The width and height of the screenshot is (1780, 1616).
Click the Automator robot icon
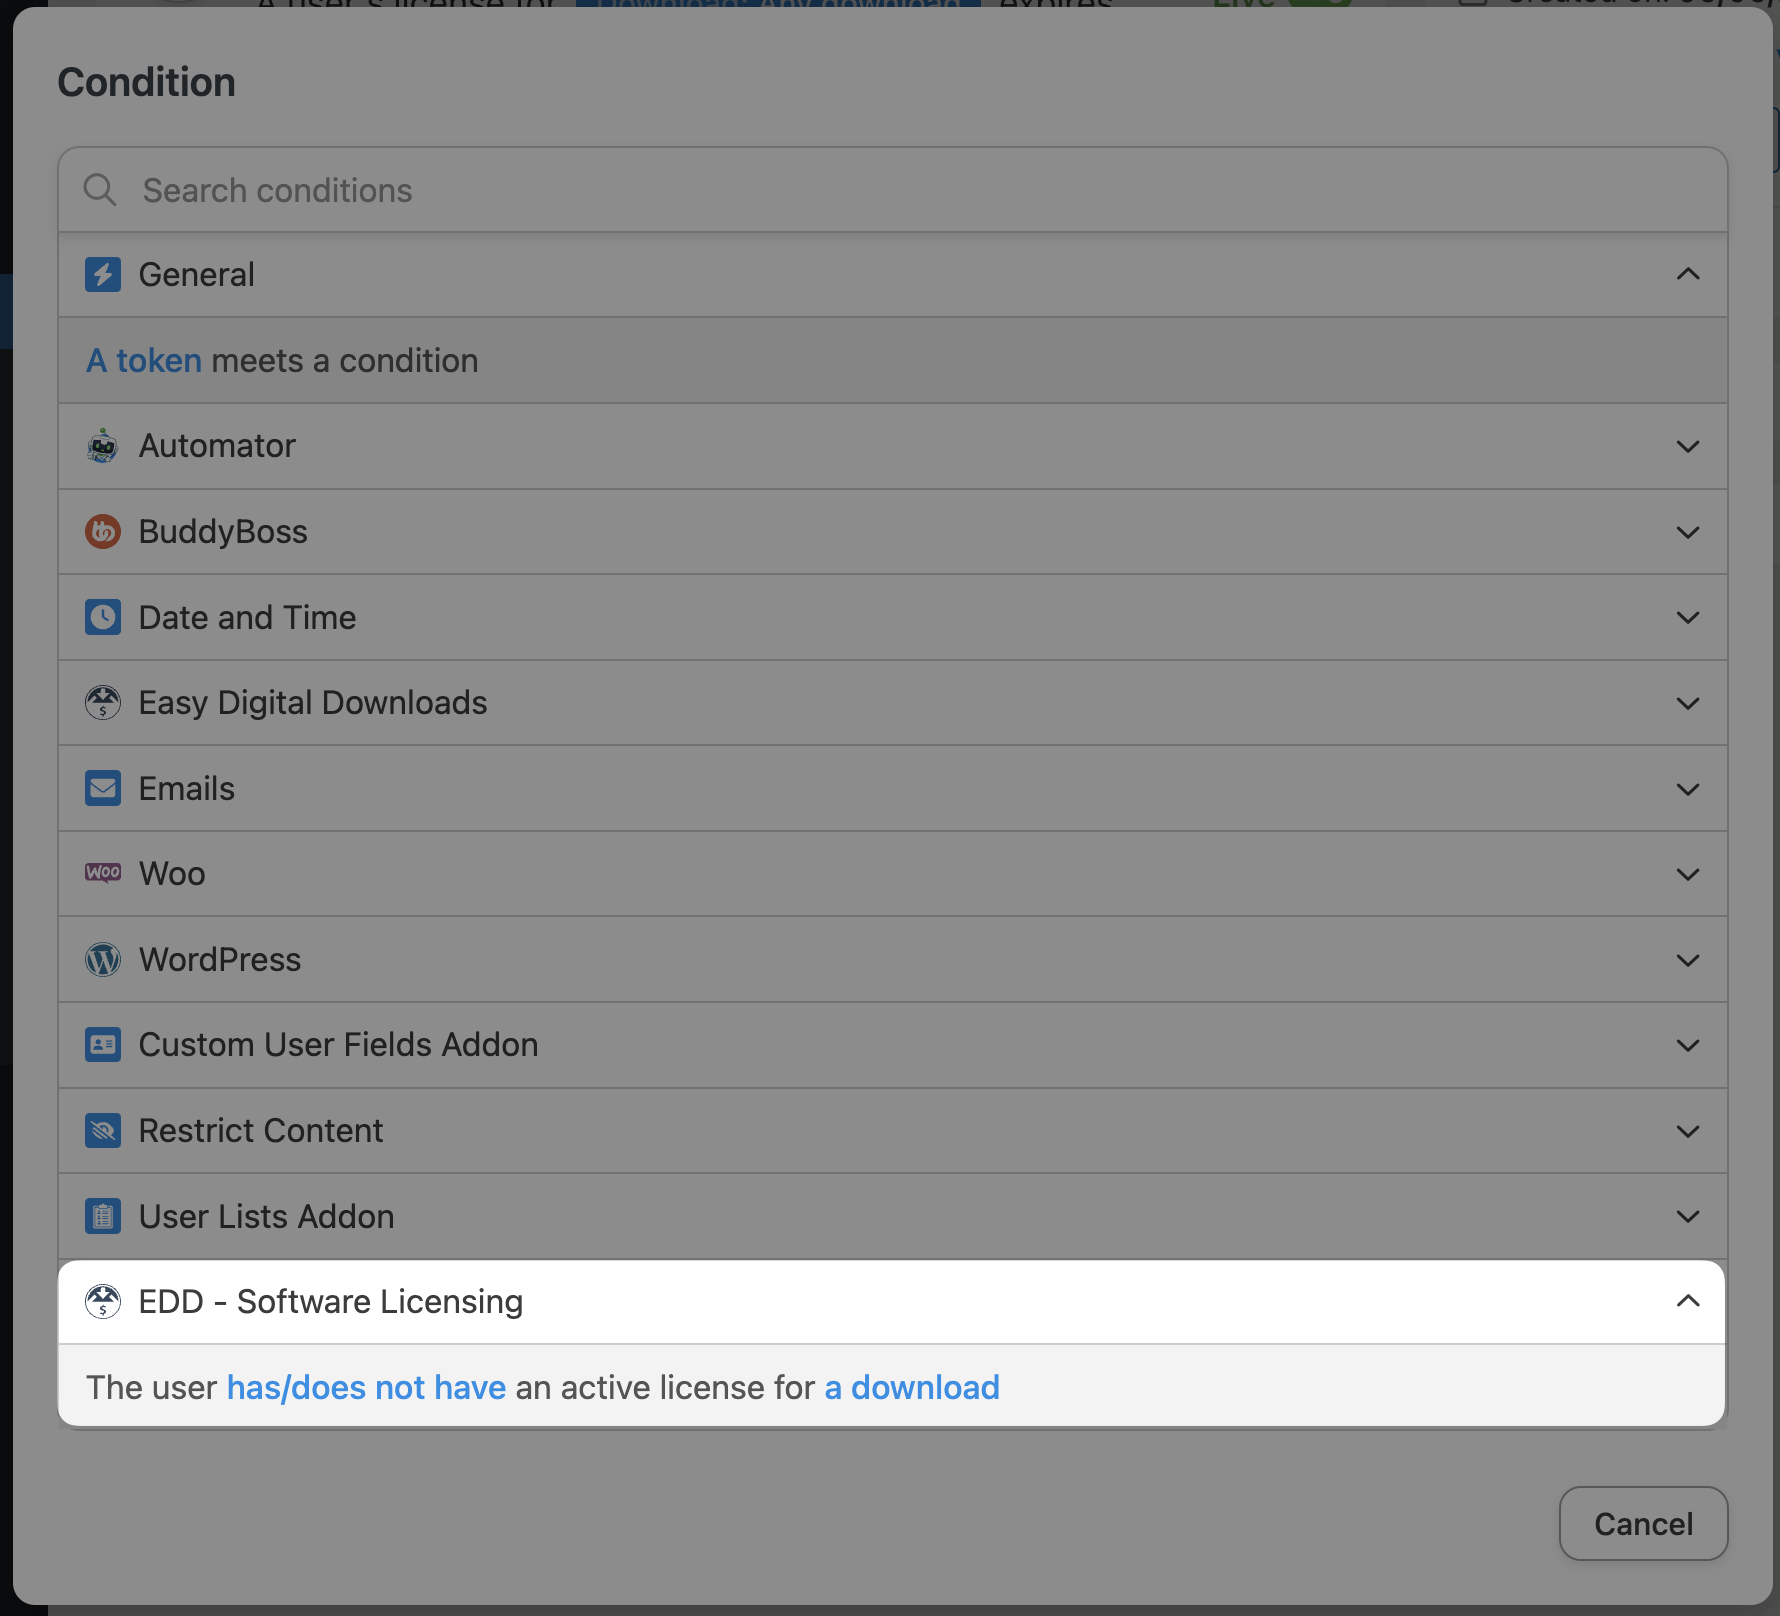coord(103,446)
